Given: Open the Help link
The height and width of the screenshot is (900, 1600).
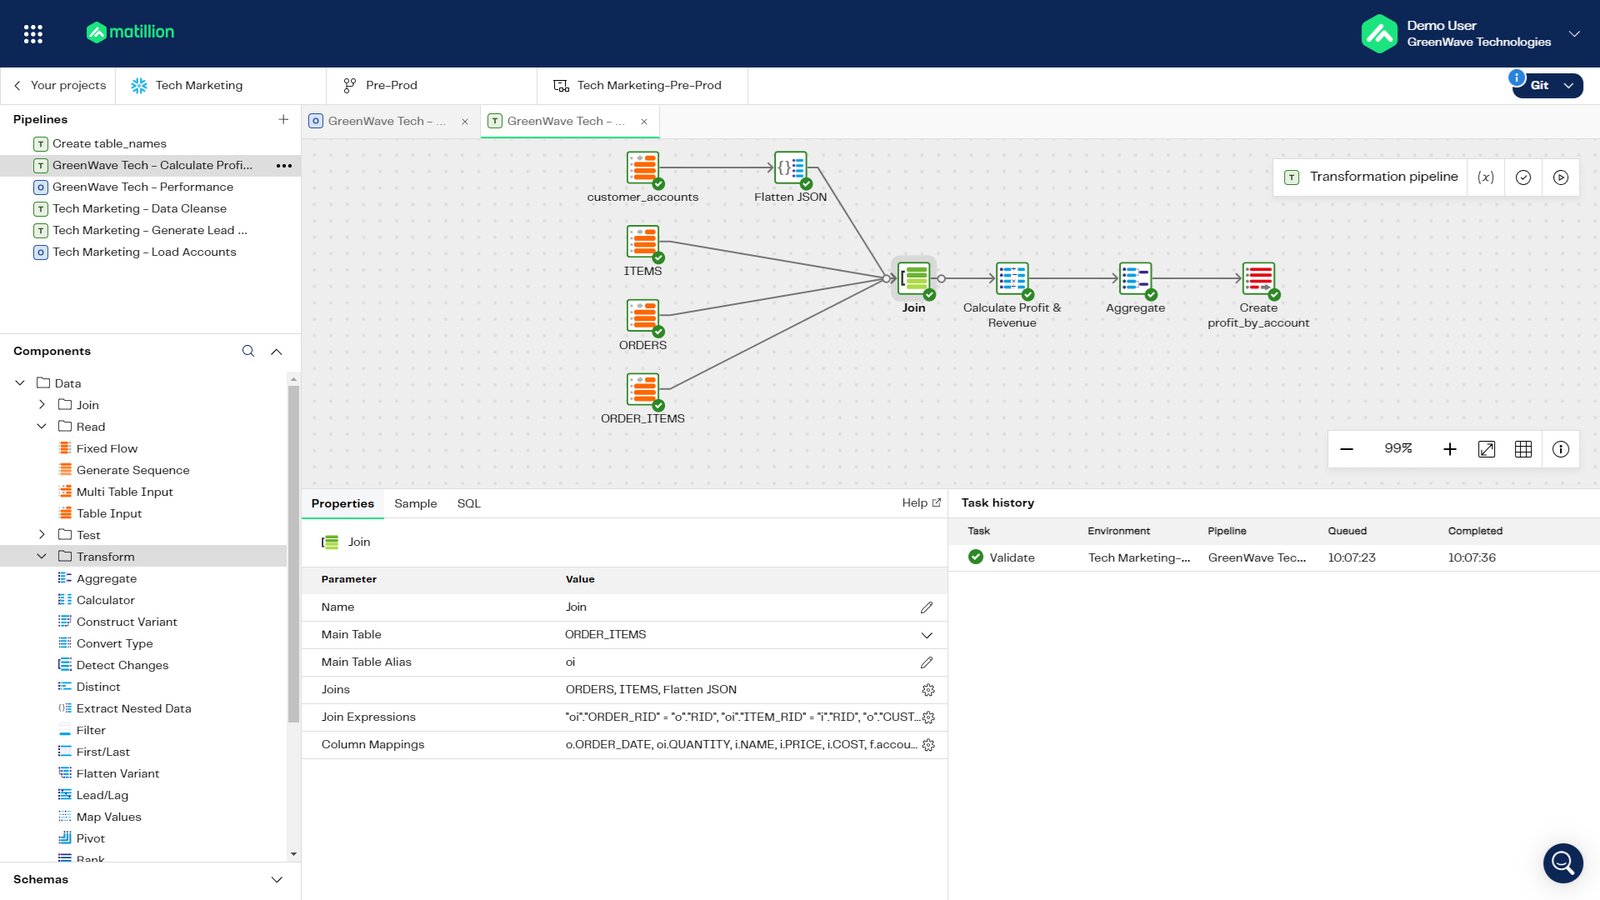Looking at the screenshot, I should click(x=921, y=503).
